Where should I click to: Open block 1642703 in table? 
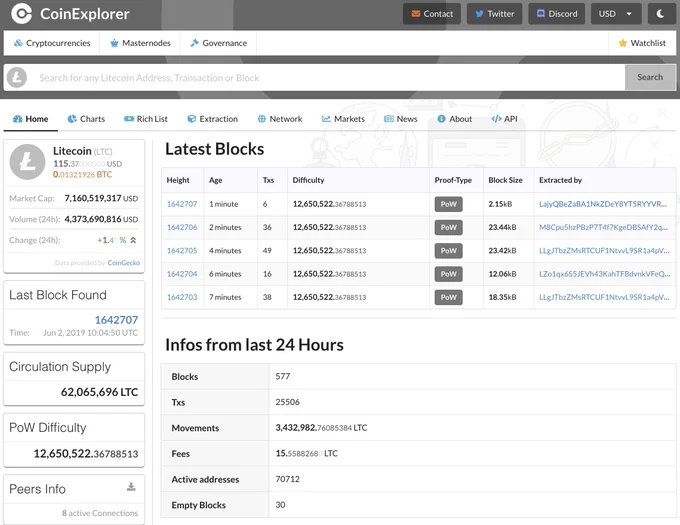(182, 297)
